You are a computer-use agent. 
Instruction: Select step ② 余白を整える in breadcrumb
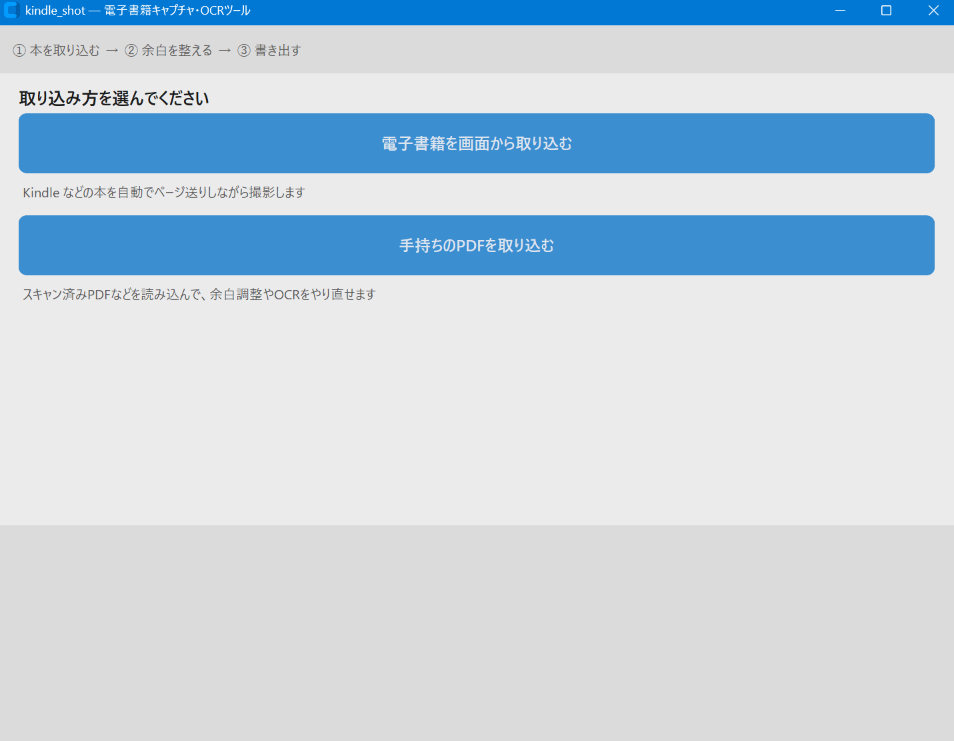(x=169, y=50)
